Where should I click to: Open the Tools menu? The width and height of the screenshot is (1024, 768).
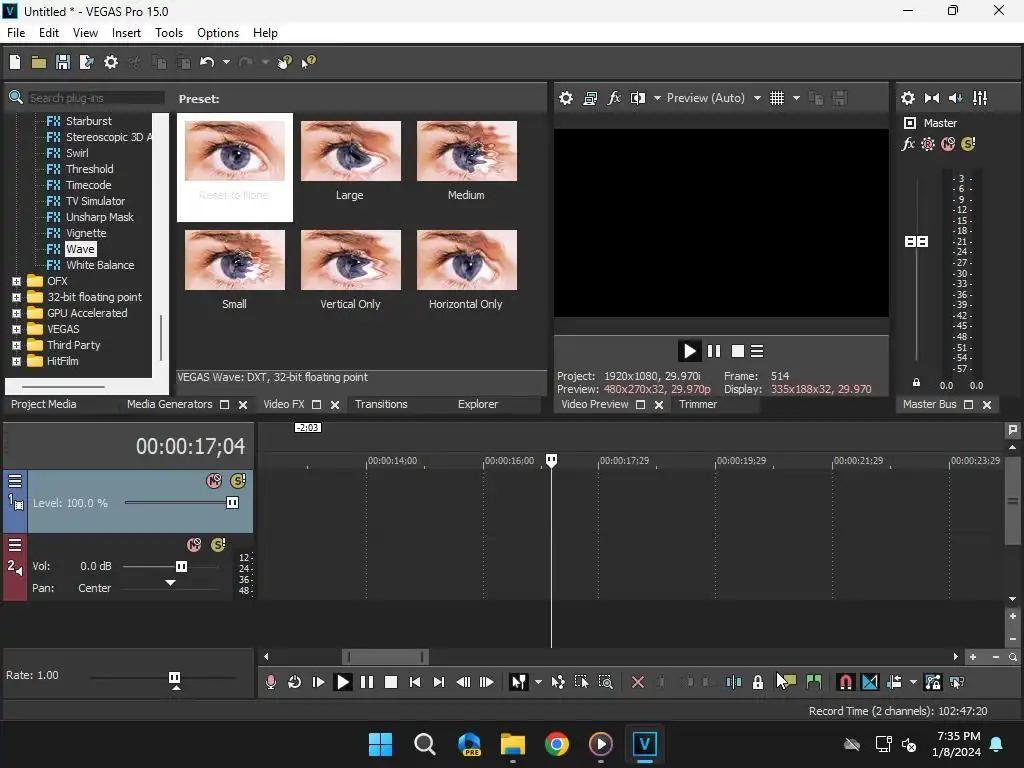point(168,33)
